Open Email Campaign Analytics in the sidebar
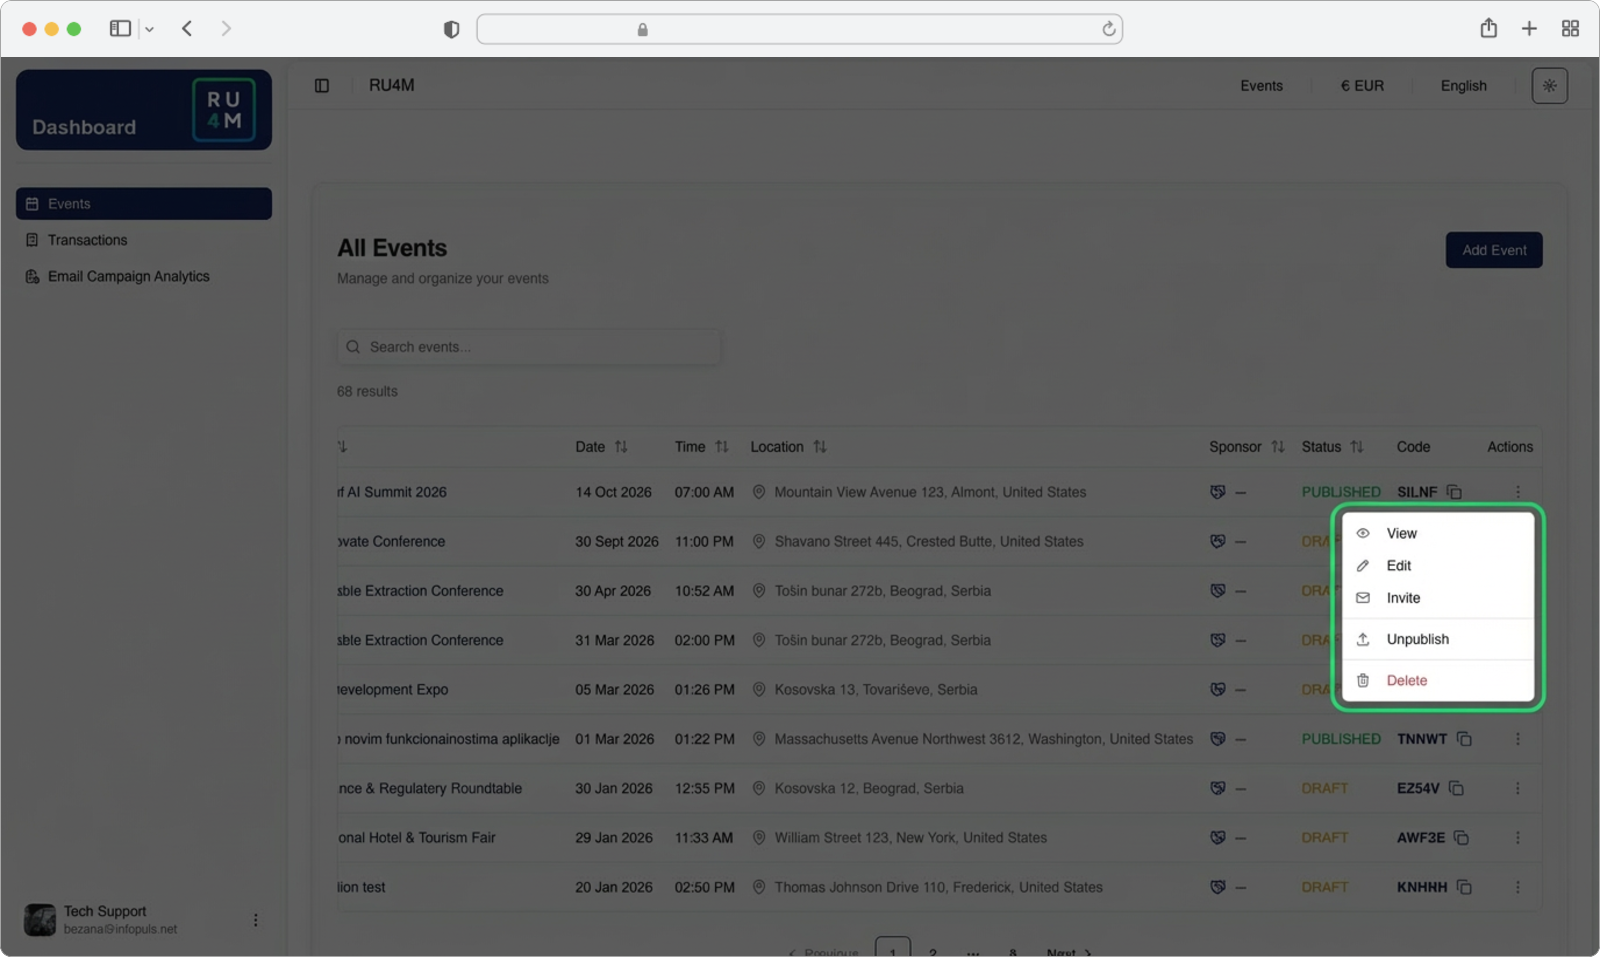Image resolution: width=1600 pixels, height=957 pixels. pos(128,276)
